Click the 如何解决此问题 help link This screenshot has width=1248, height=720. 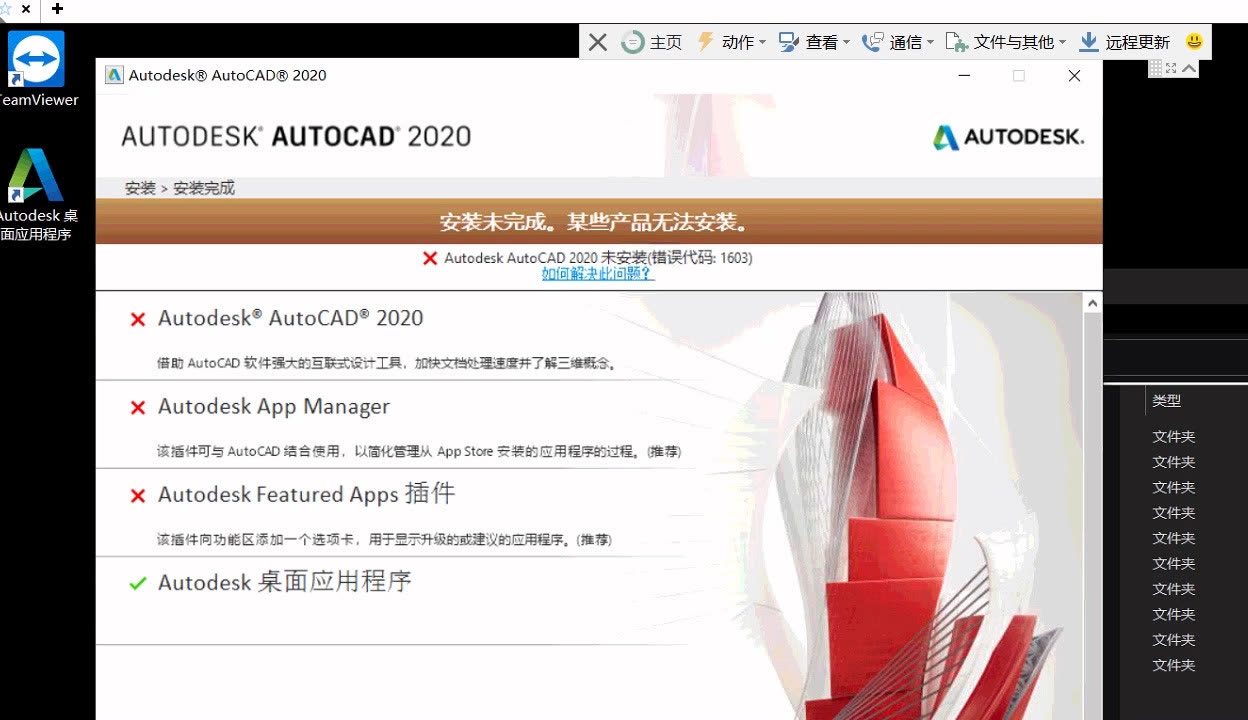coord(598,274)
